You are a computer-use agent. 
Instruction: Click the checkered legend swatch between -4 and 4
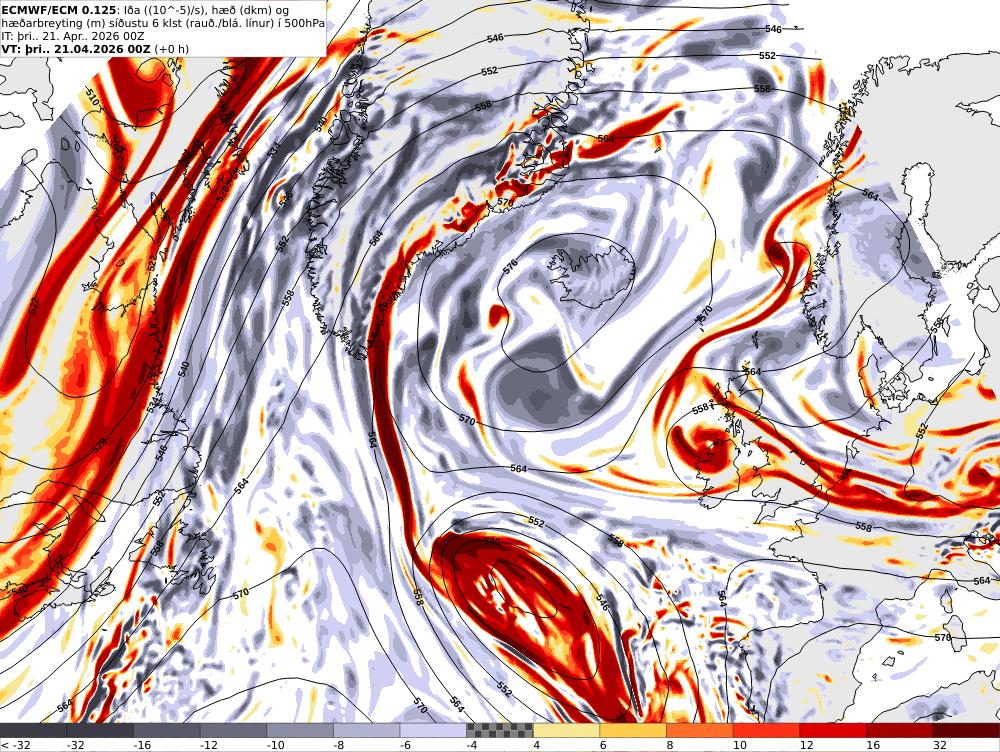pos(499,730)
